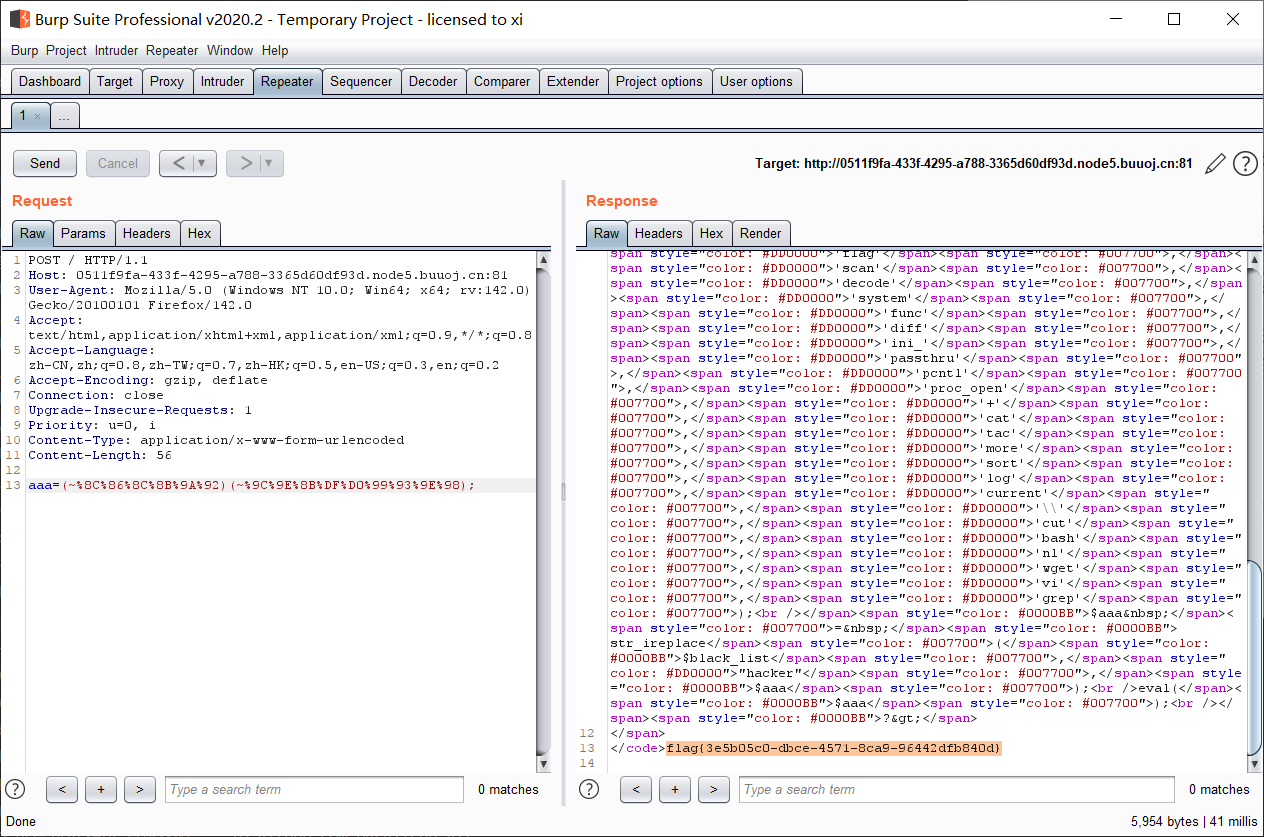Click the response pane help question icon
This screenshot has height=837, width=1264.
click(589, 789)
